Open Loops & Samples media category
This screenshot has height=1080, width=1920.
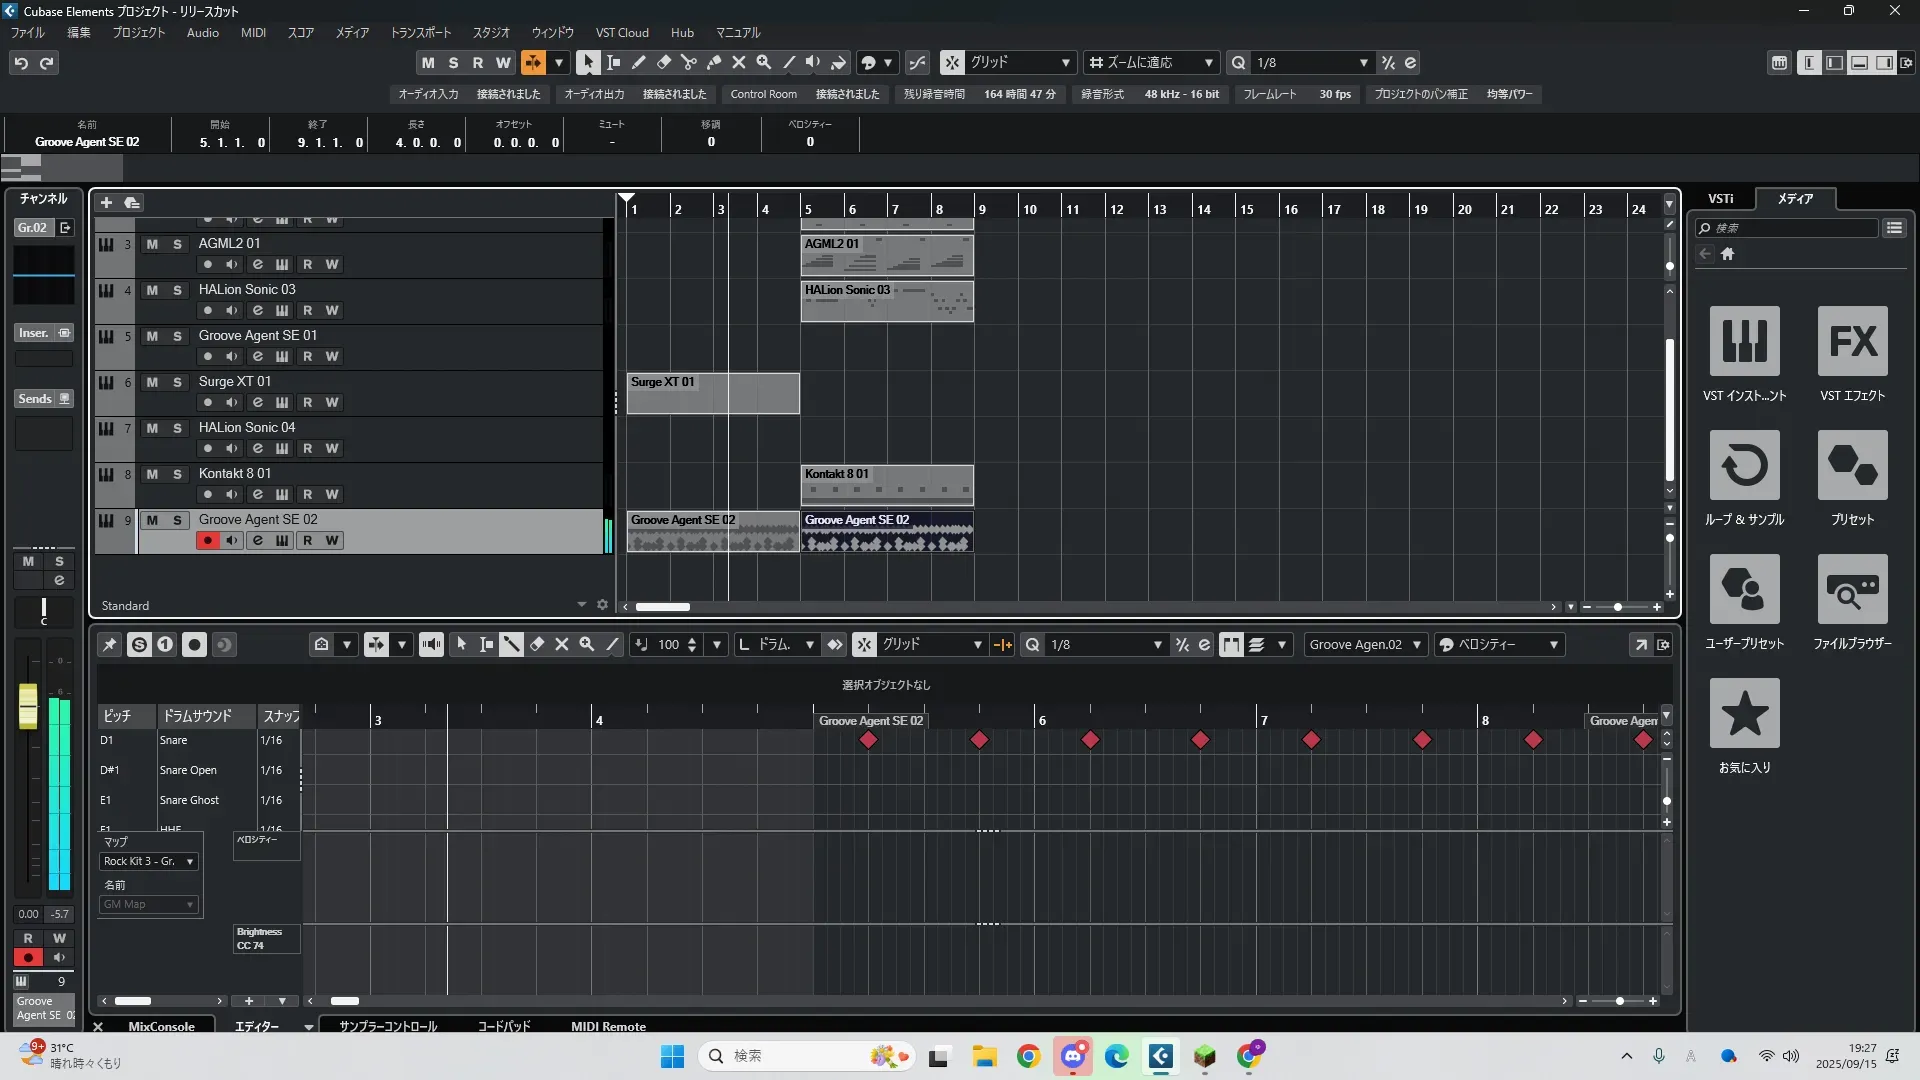click(1744, 465)
